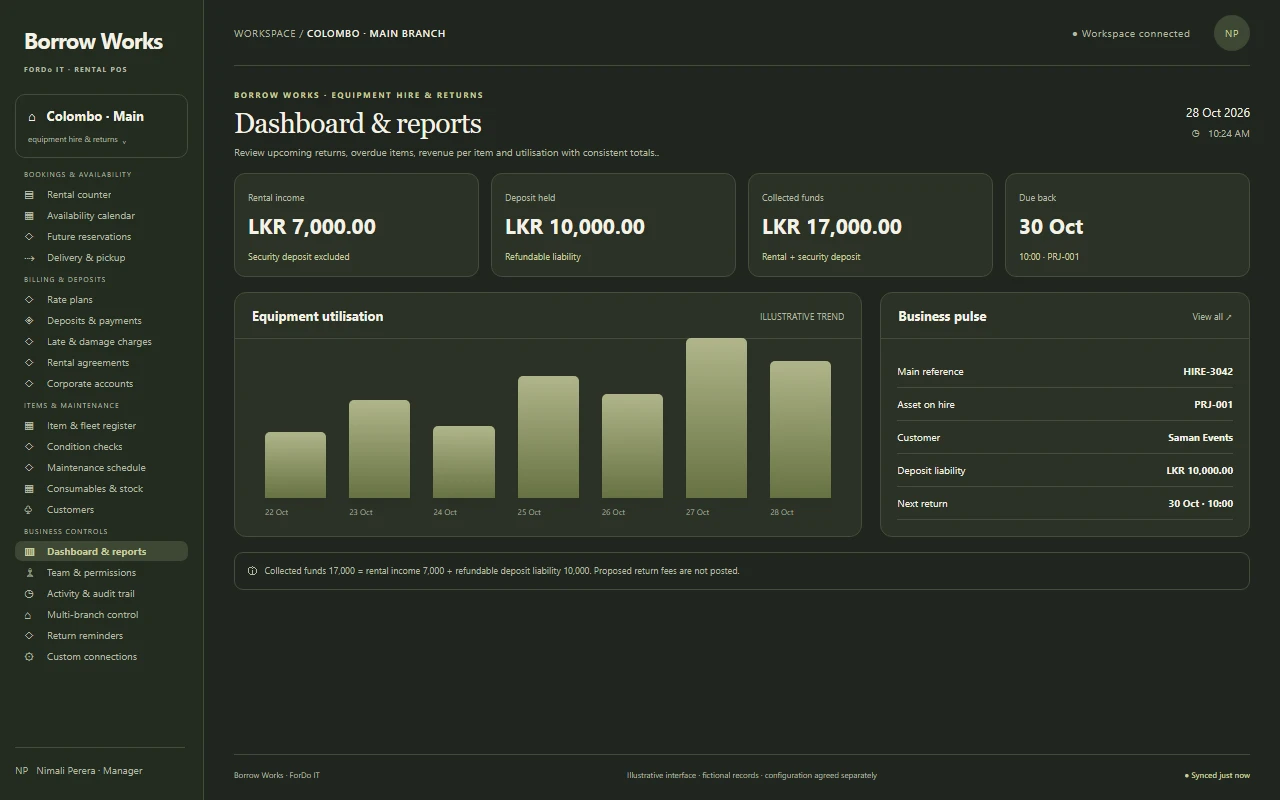This screenshot has height=800, width=1280.
Task: Click the Delivery & pickup arrow icon
Action: pos(29,258)
